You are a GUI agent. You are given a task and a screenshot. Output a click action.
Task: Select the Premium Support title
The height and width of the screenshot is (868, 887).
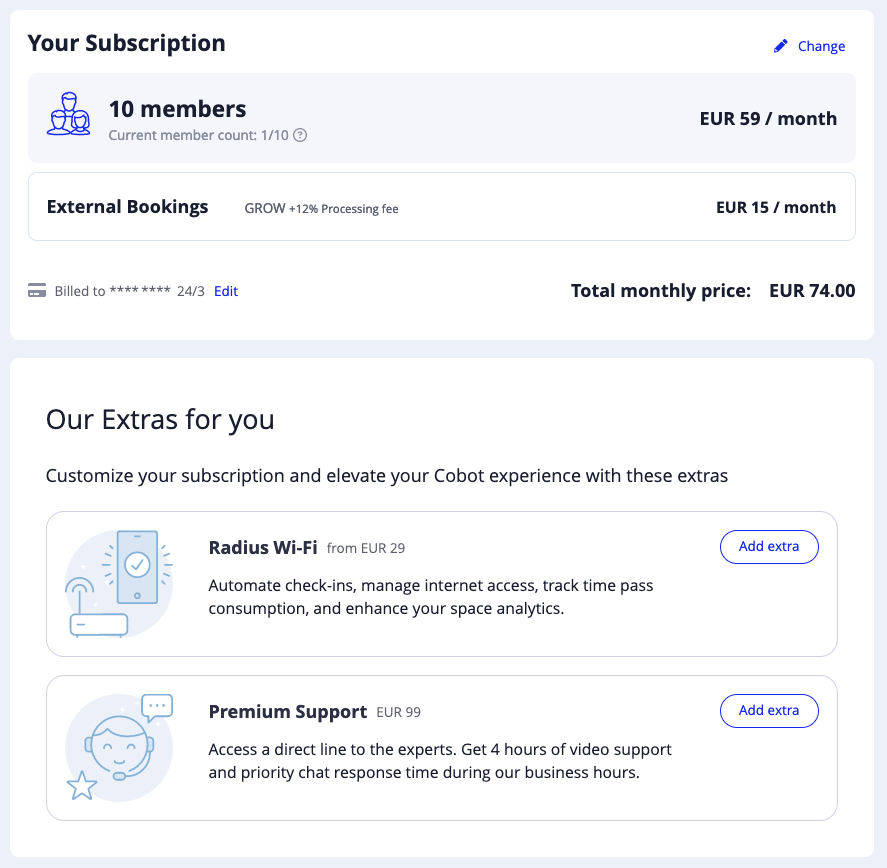[x=288, y=712]
